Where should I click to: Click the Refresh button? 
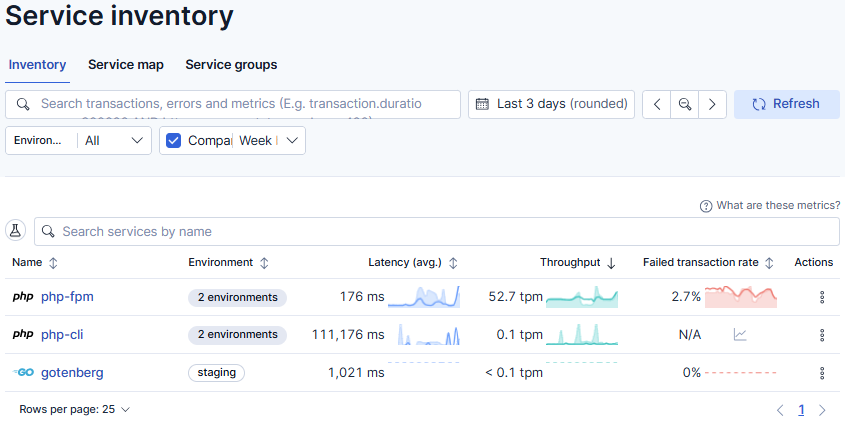[786, 104]
